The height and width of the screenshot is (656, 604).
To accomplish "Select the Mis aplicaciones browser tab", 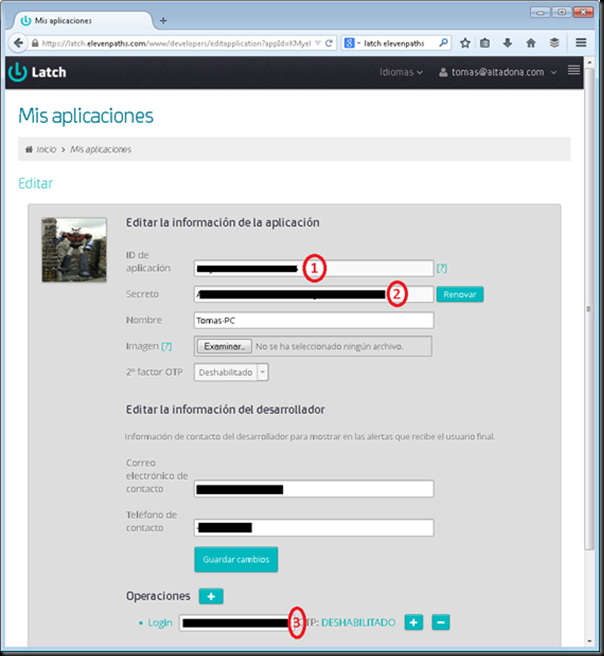I will tap(82, 20).
